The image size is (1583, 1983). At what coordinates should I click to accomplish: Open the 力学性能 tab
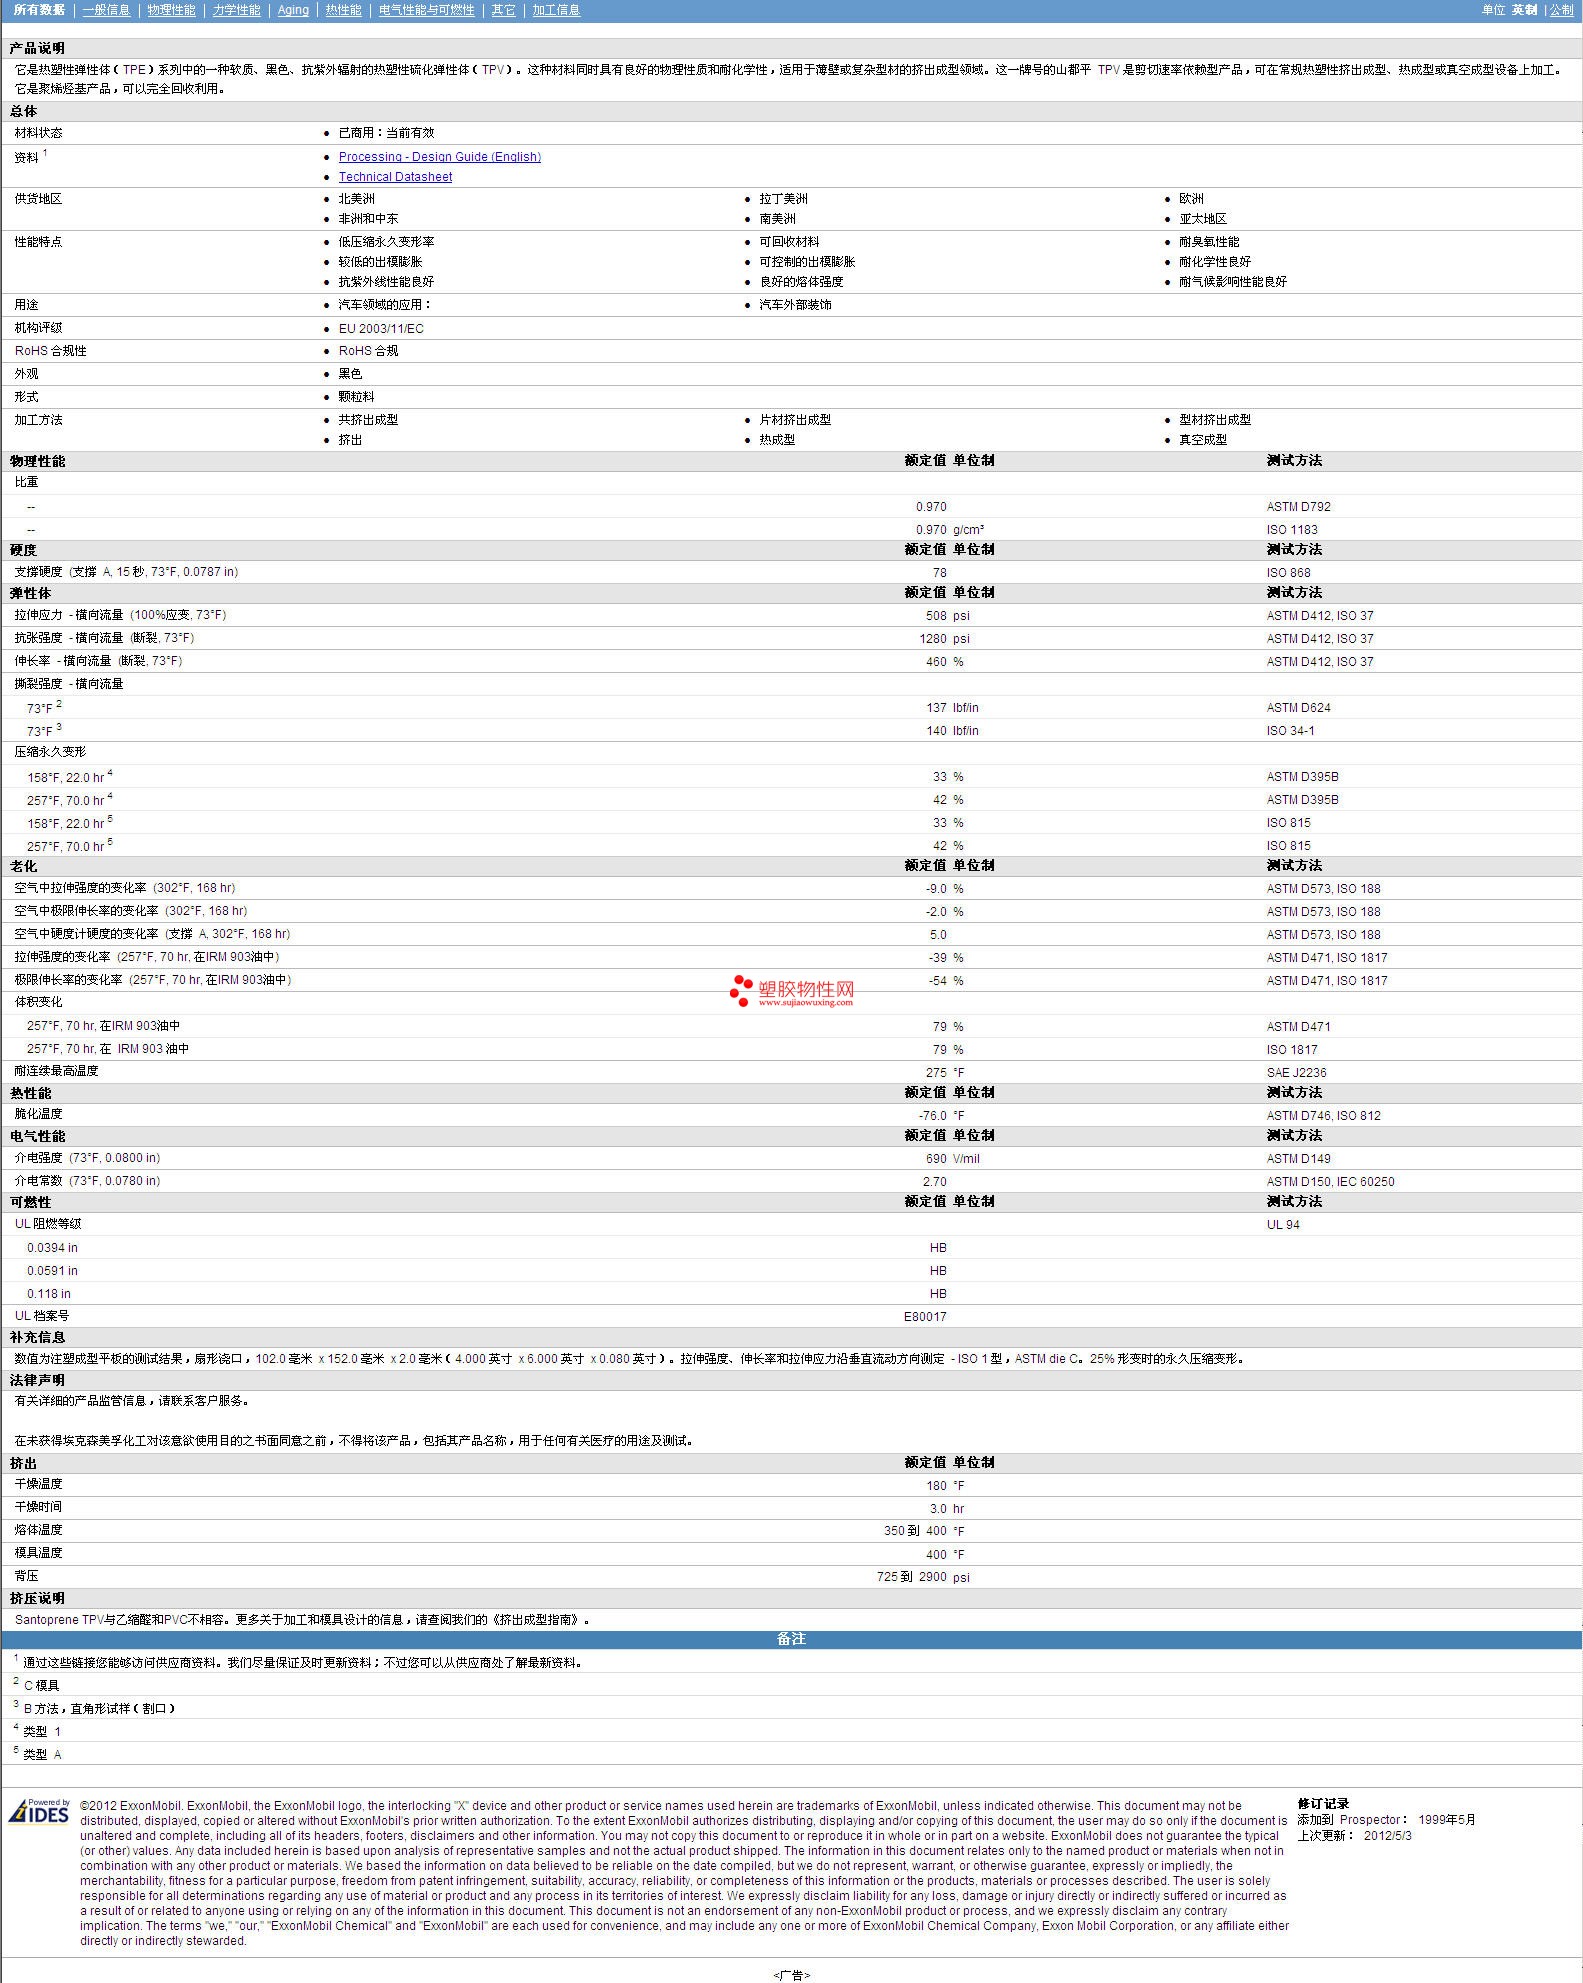tap(236, 10)
